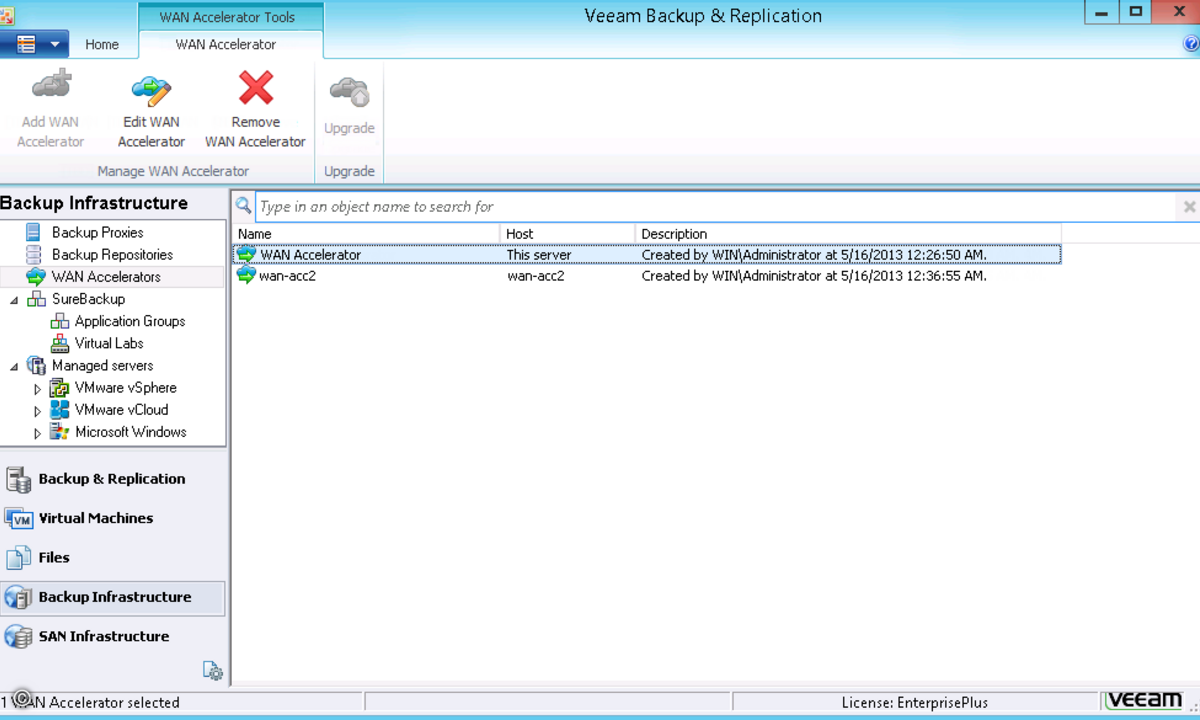Select Virtual Labs in the tree
This screenshot has height=720, width=1200.
(109, 343)
